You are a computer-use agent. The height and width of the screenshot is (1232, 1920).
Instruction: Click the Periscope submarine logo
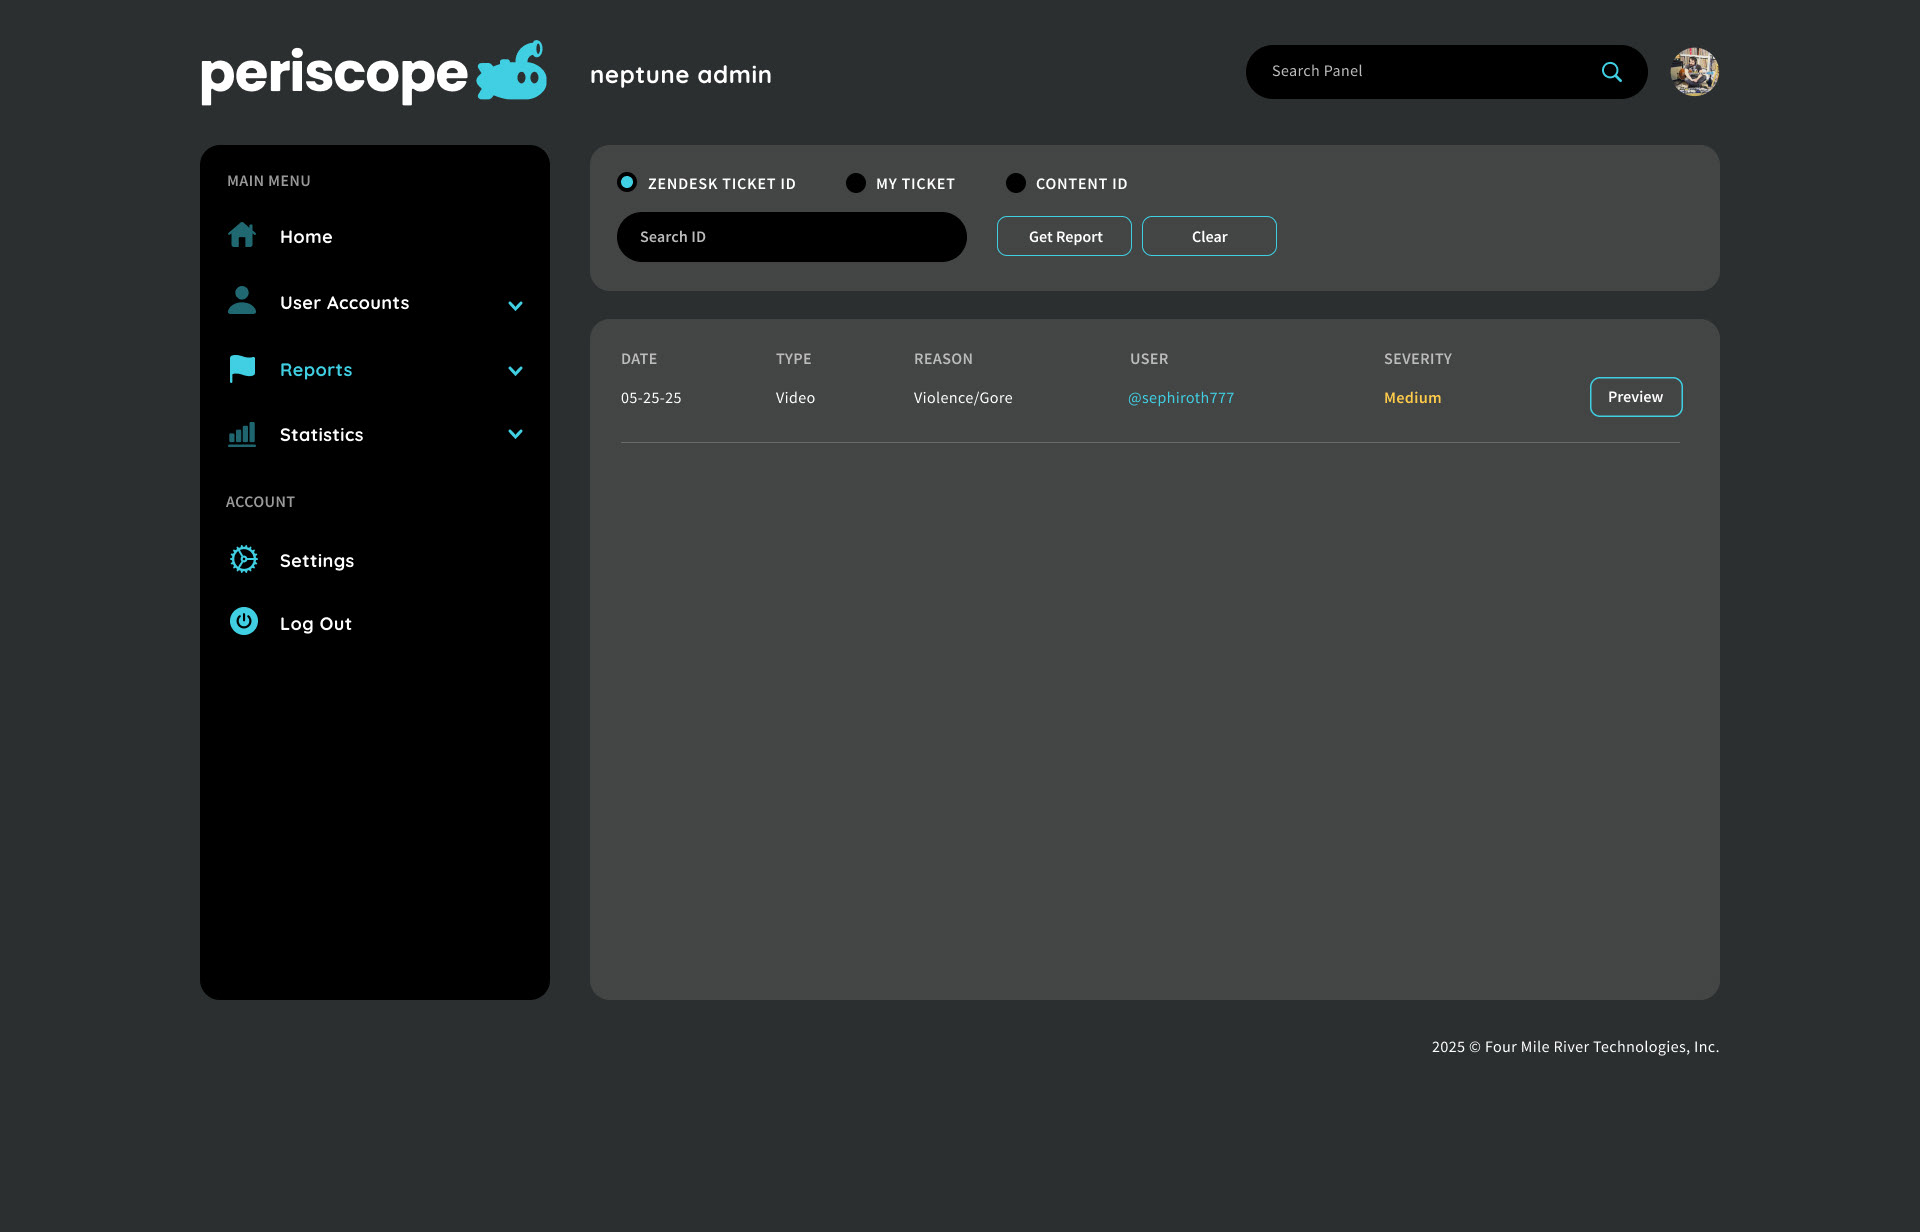point(512,74)
